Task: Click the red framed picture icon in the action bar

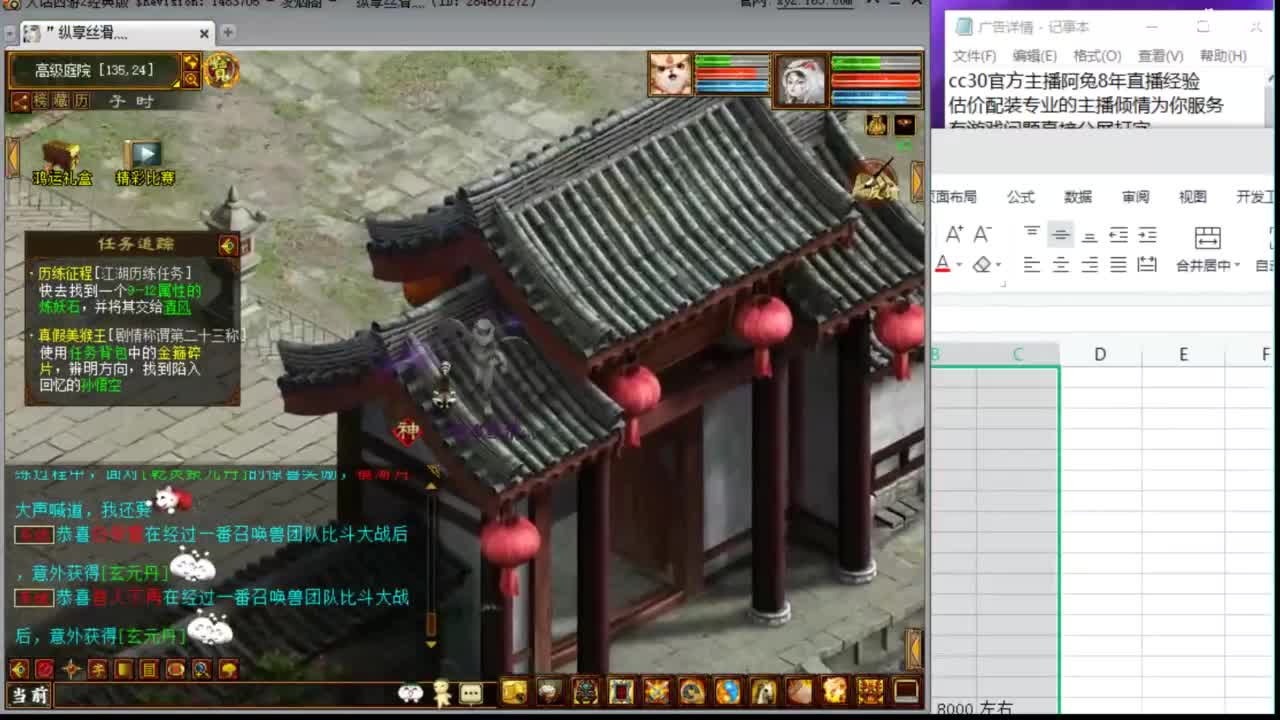Action: click(x=621, y=691)
